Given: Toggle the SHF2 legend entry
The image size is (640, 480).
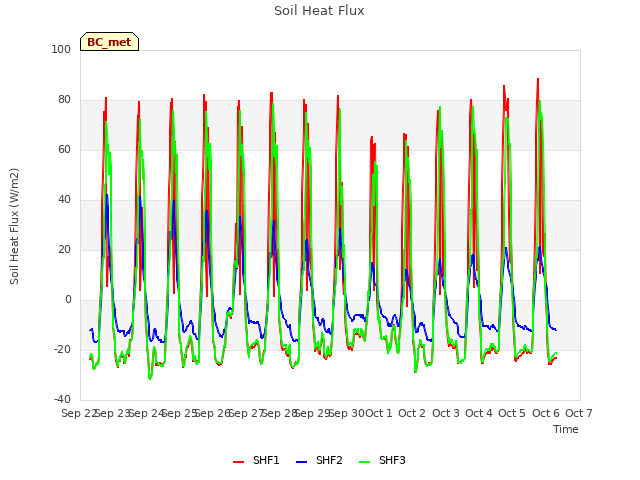Looking at the screenshot, I should [319, 460].
